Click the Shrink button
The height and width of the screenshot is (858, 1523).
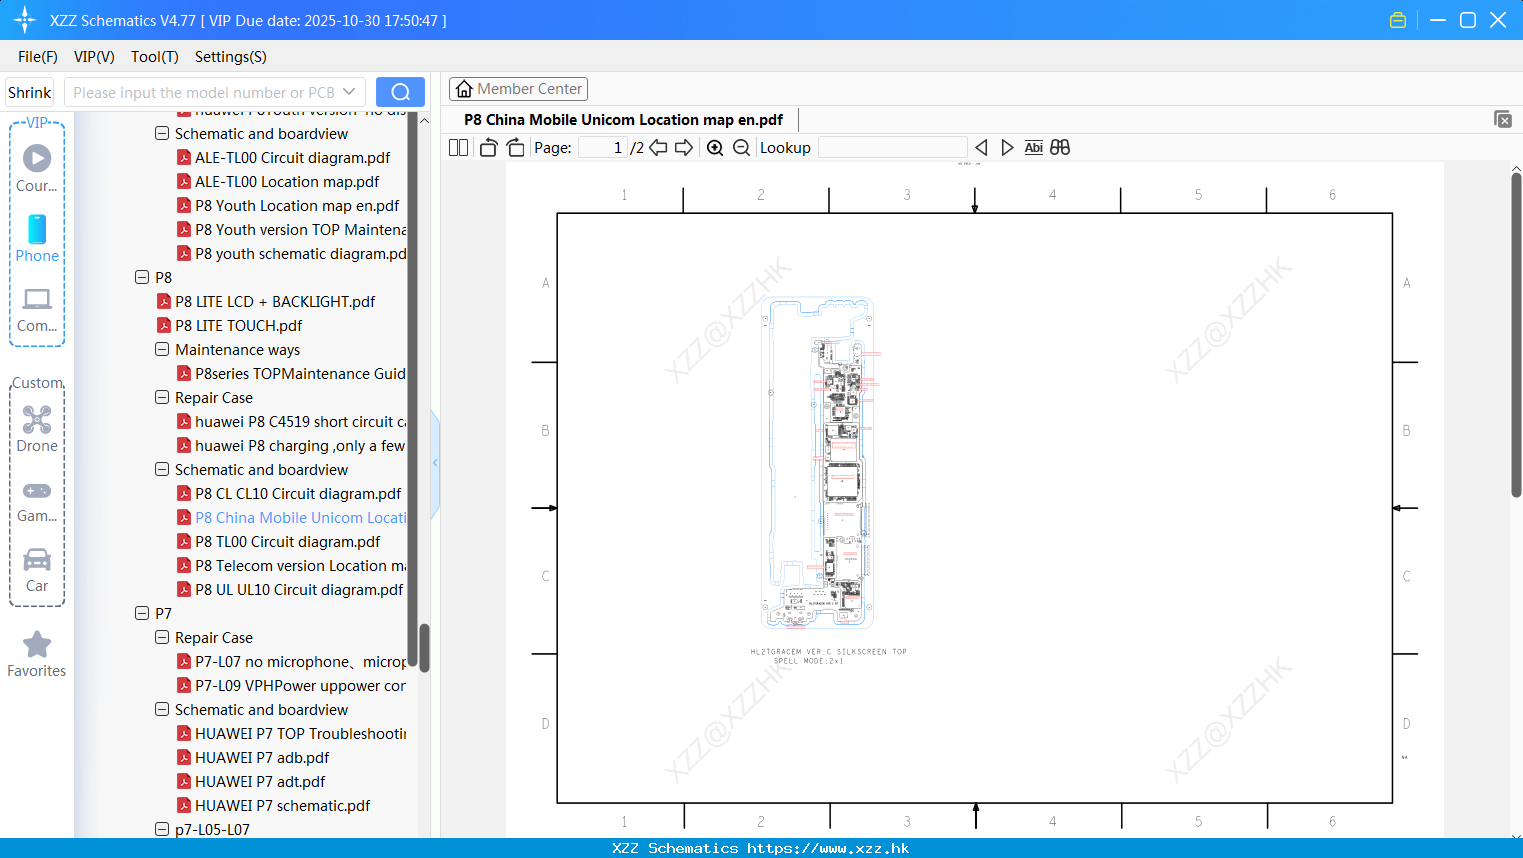point(29,92)
